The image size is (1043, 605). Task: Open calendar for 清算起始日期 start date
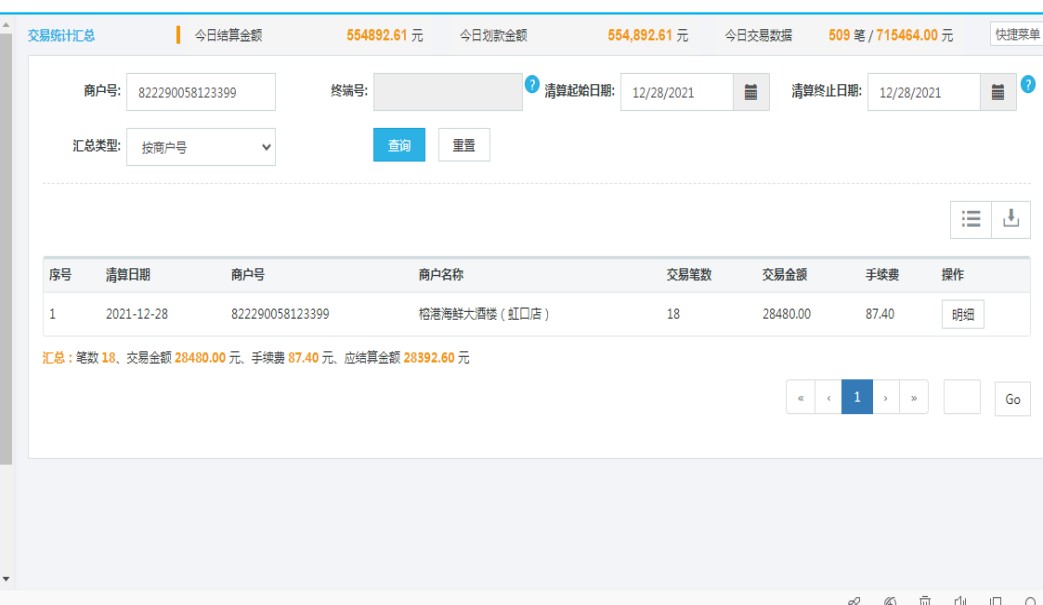tap(750, 92)
